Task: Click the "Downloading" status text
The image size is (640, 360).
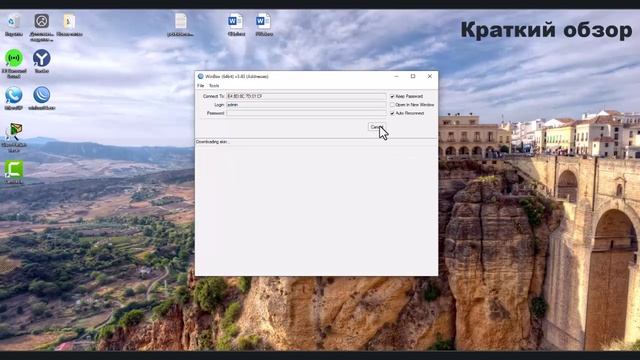Action: pyautogui.click(x=212, y=142)
